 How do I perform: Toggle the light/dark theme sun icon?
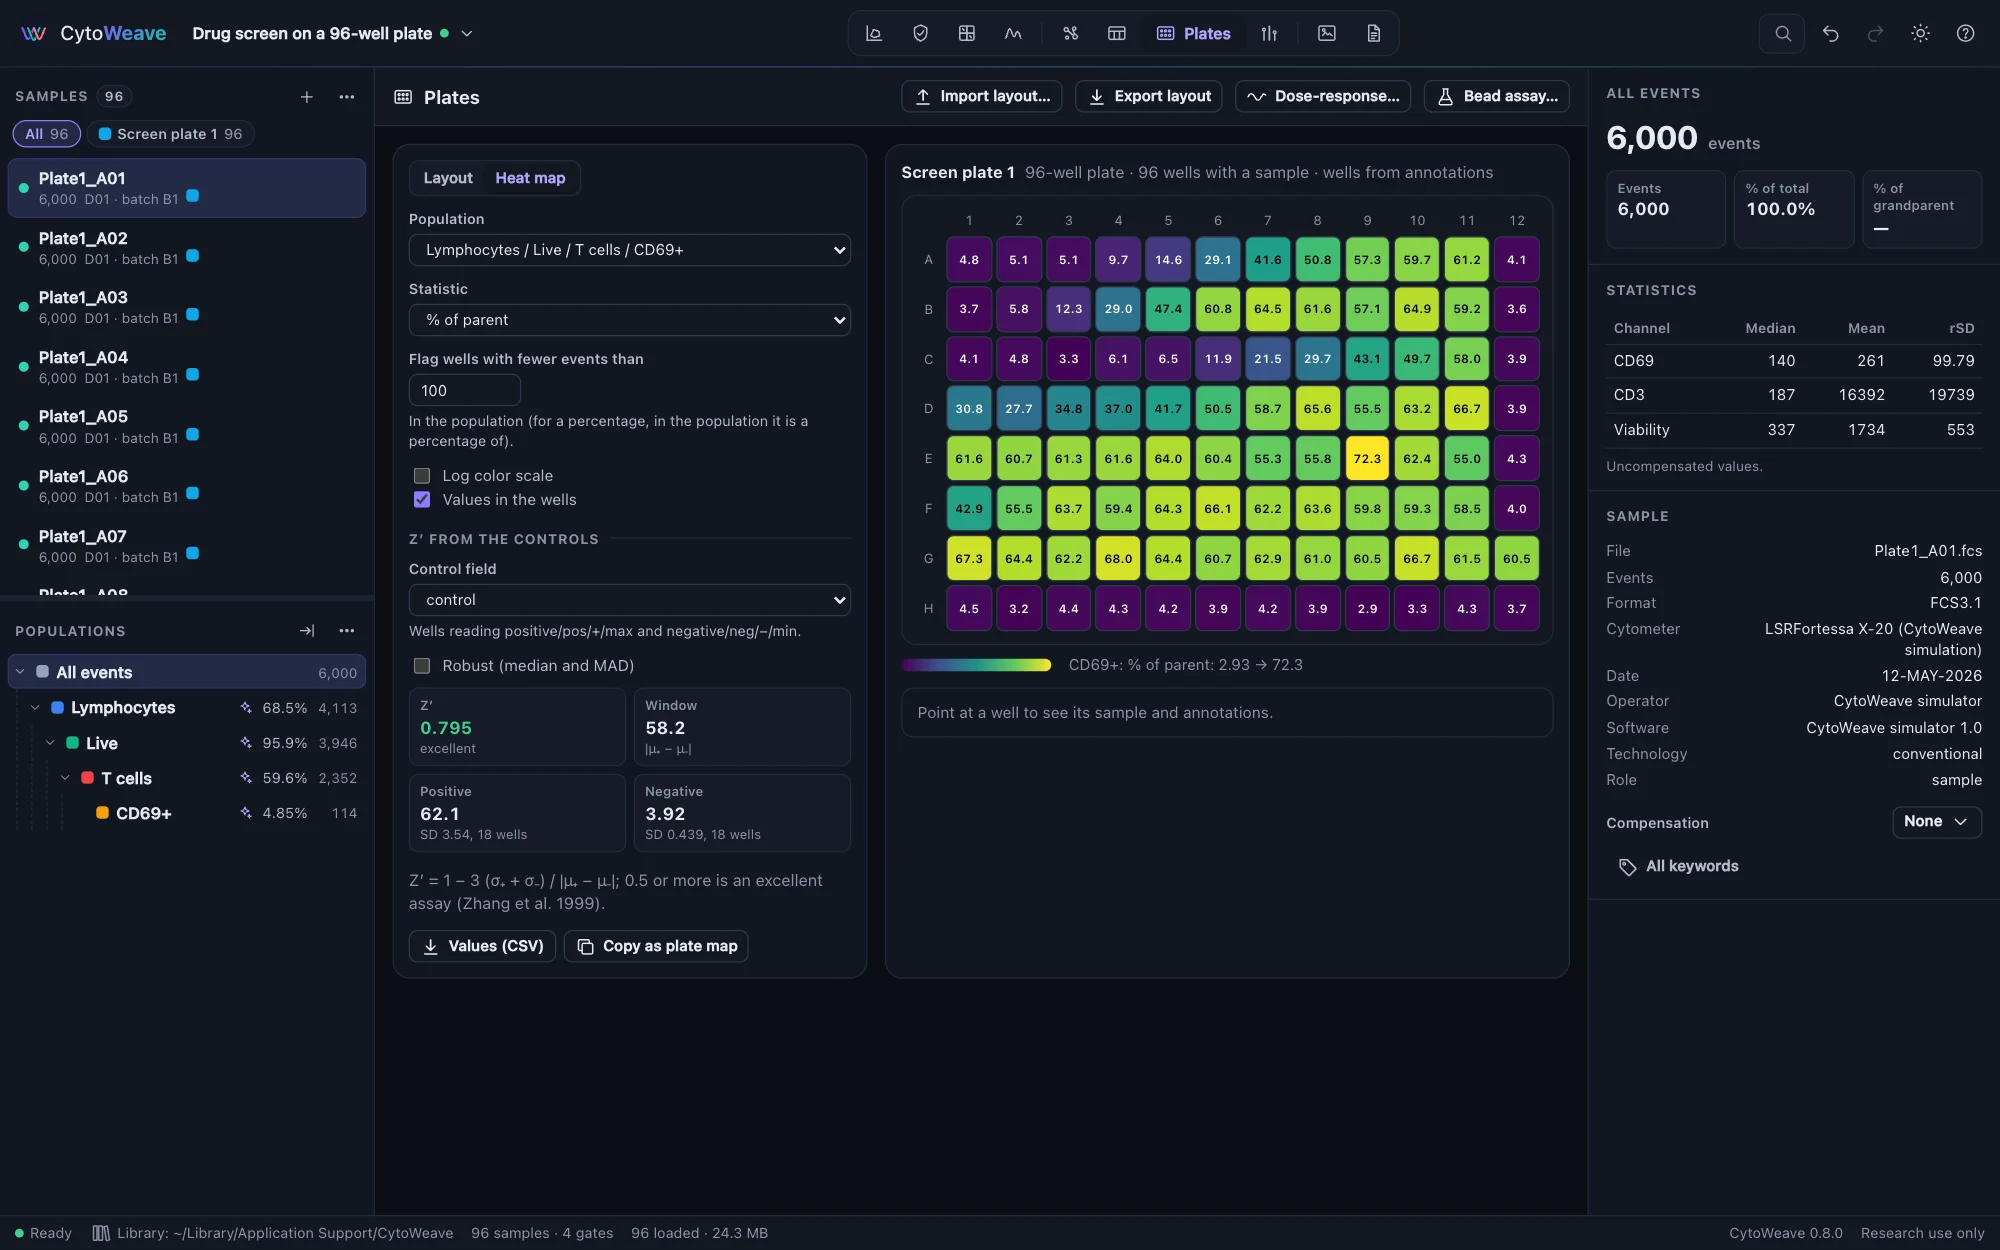coord(1920,33)
